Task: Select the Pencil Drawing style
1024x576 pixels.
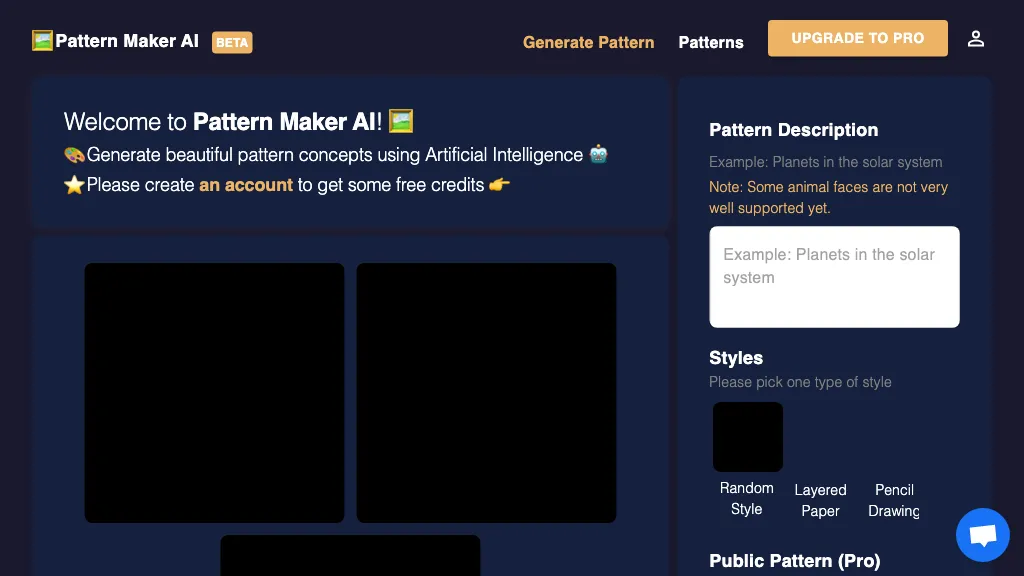Action: point(893,500)
